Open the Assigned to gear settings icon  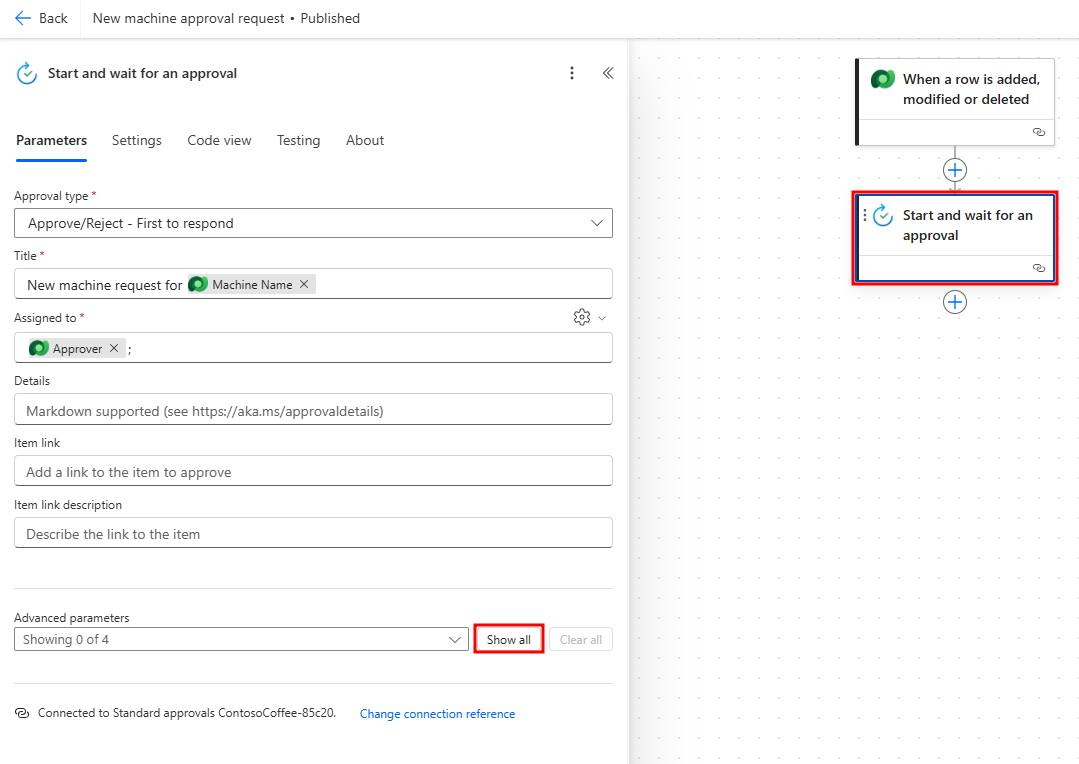coord(582,317)
